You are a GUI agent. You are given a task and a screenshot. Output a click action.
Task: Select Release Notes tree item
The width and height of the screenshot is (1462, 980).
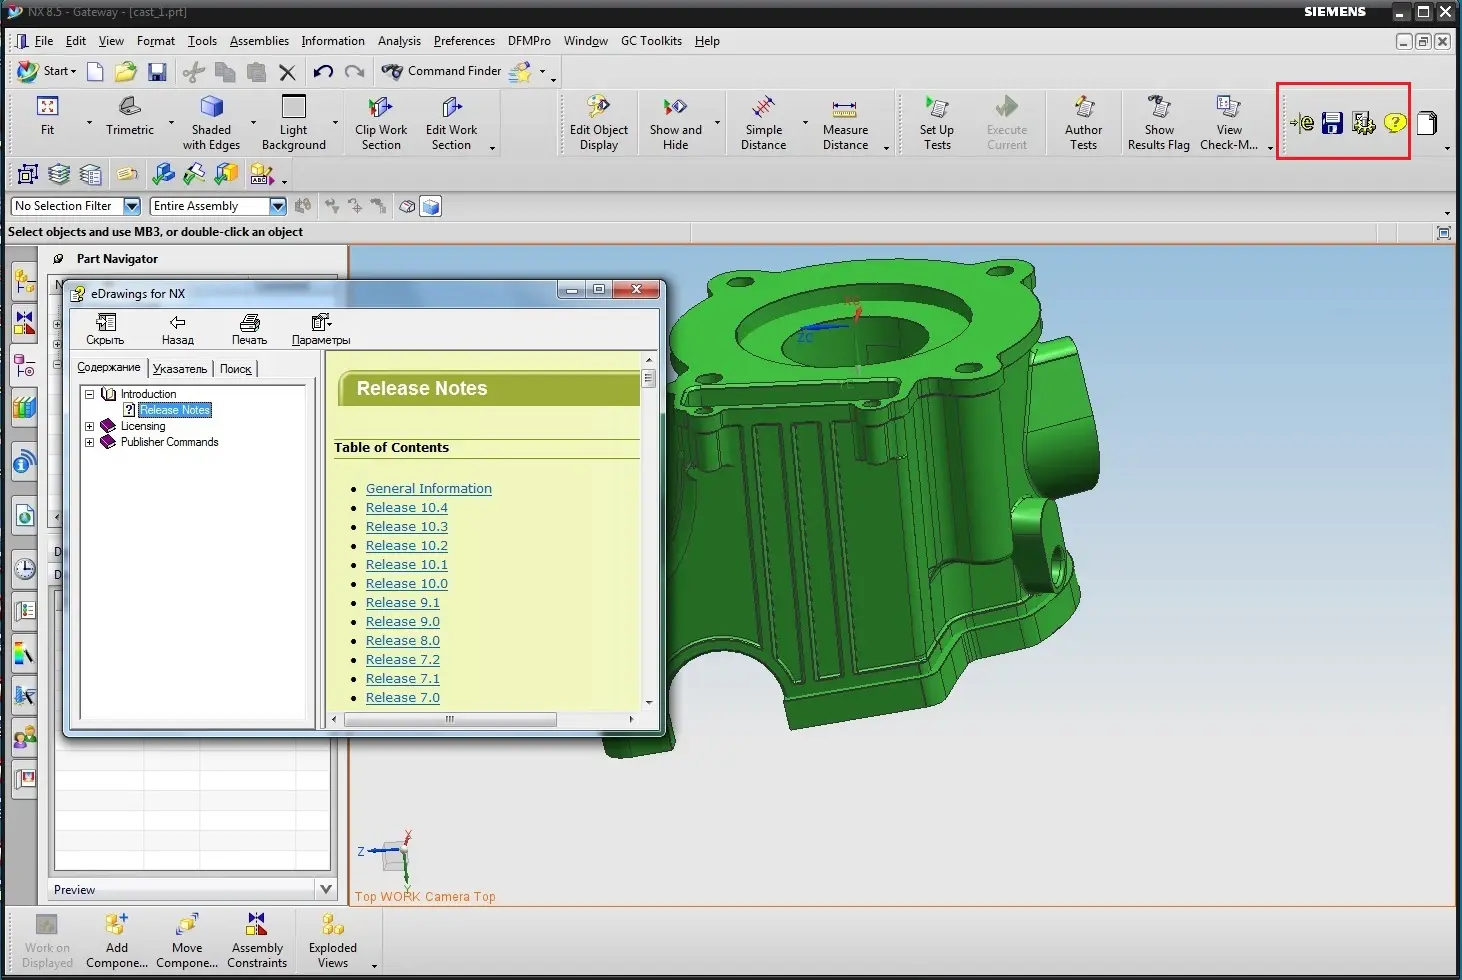click(x=175, y=410)
